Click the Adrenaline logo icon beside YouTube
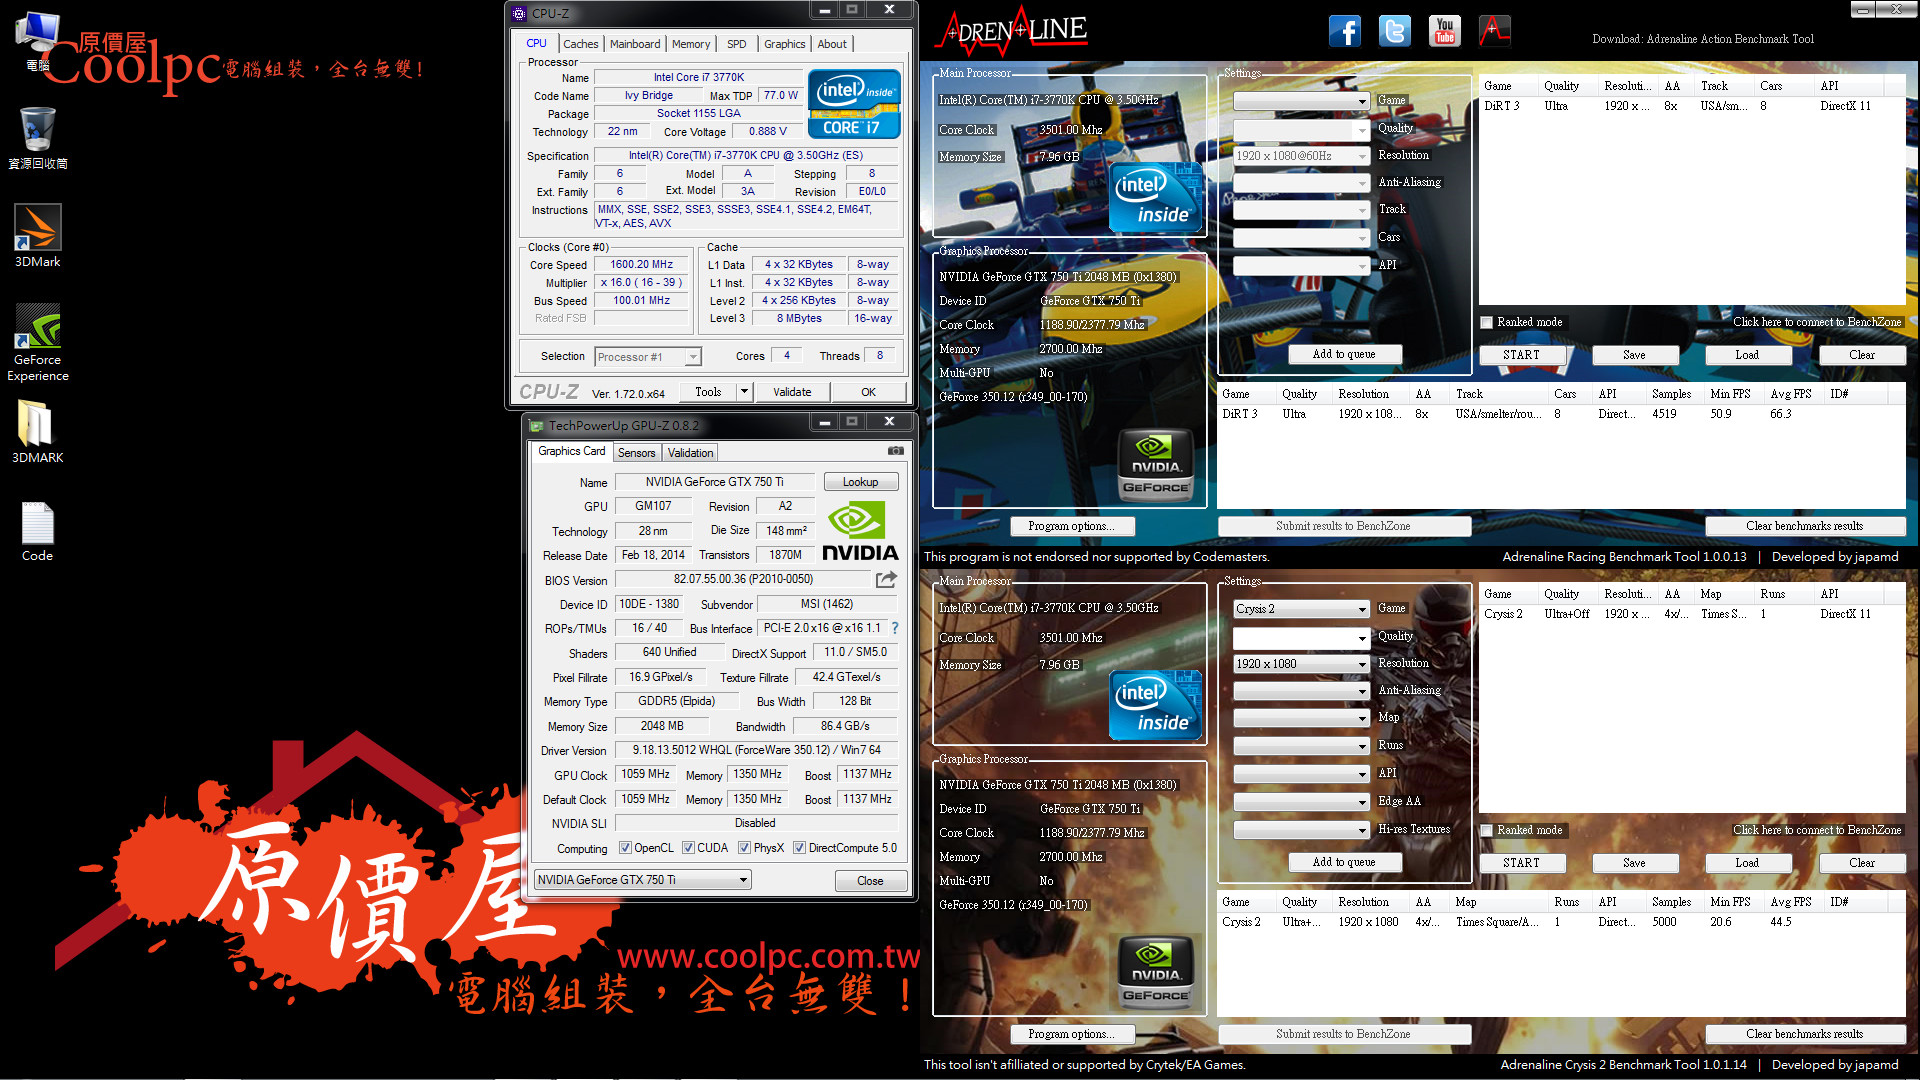 pos(1494,31)
